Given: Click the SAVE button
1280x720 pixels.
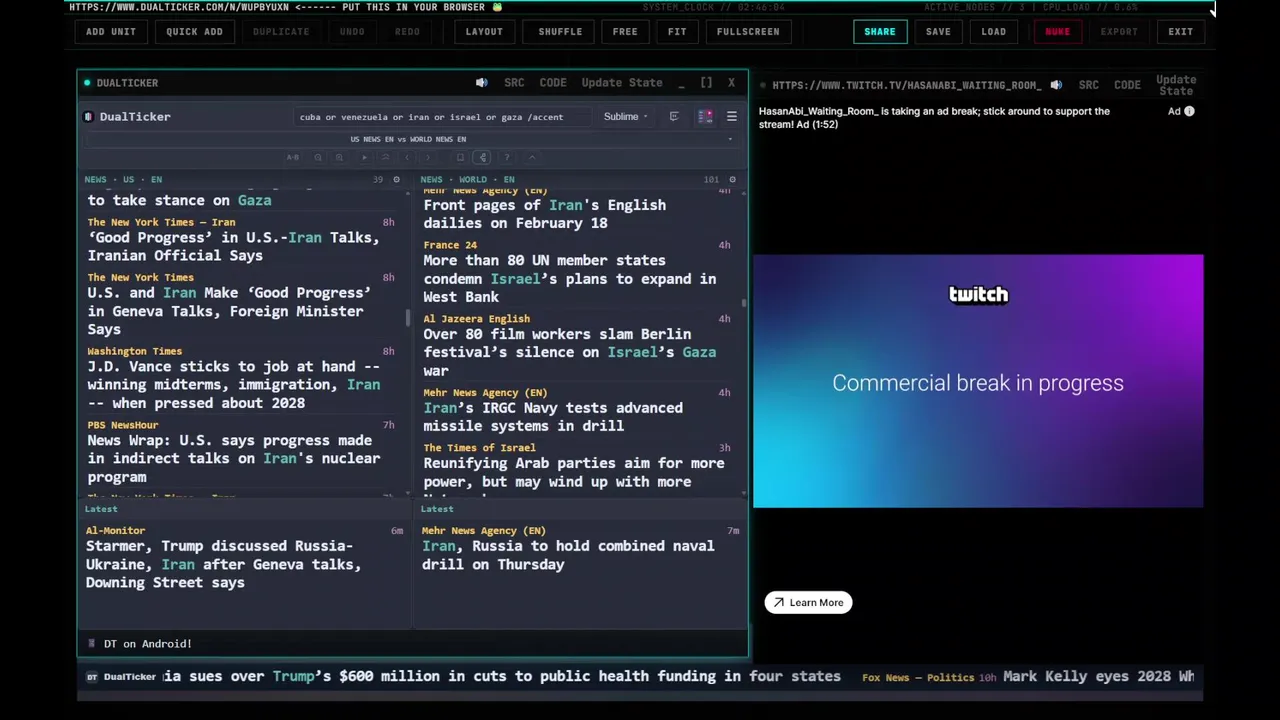Looking at the screenshot, I should (x=938, y=32).
